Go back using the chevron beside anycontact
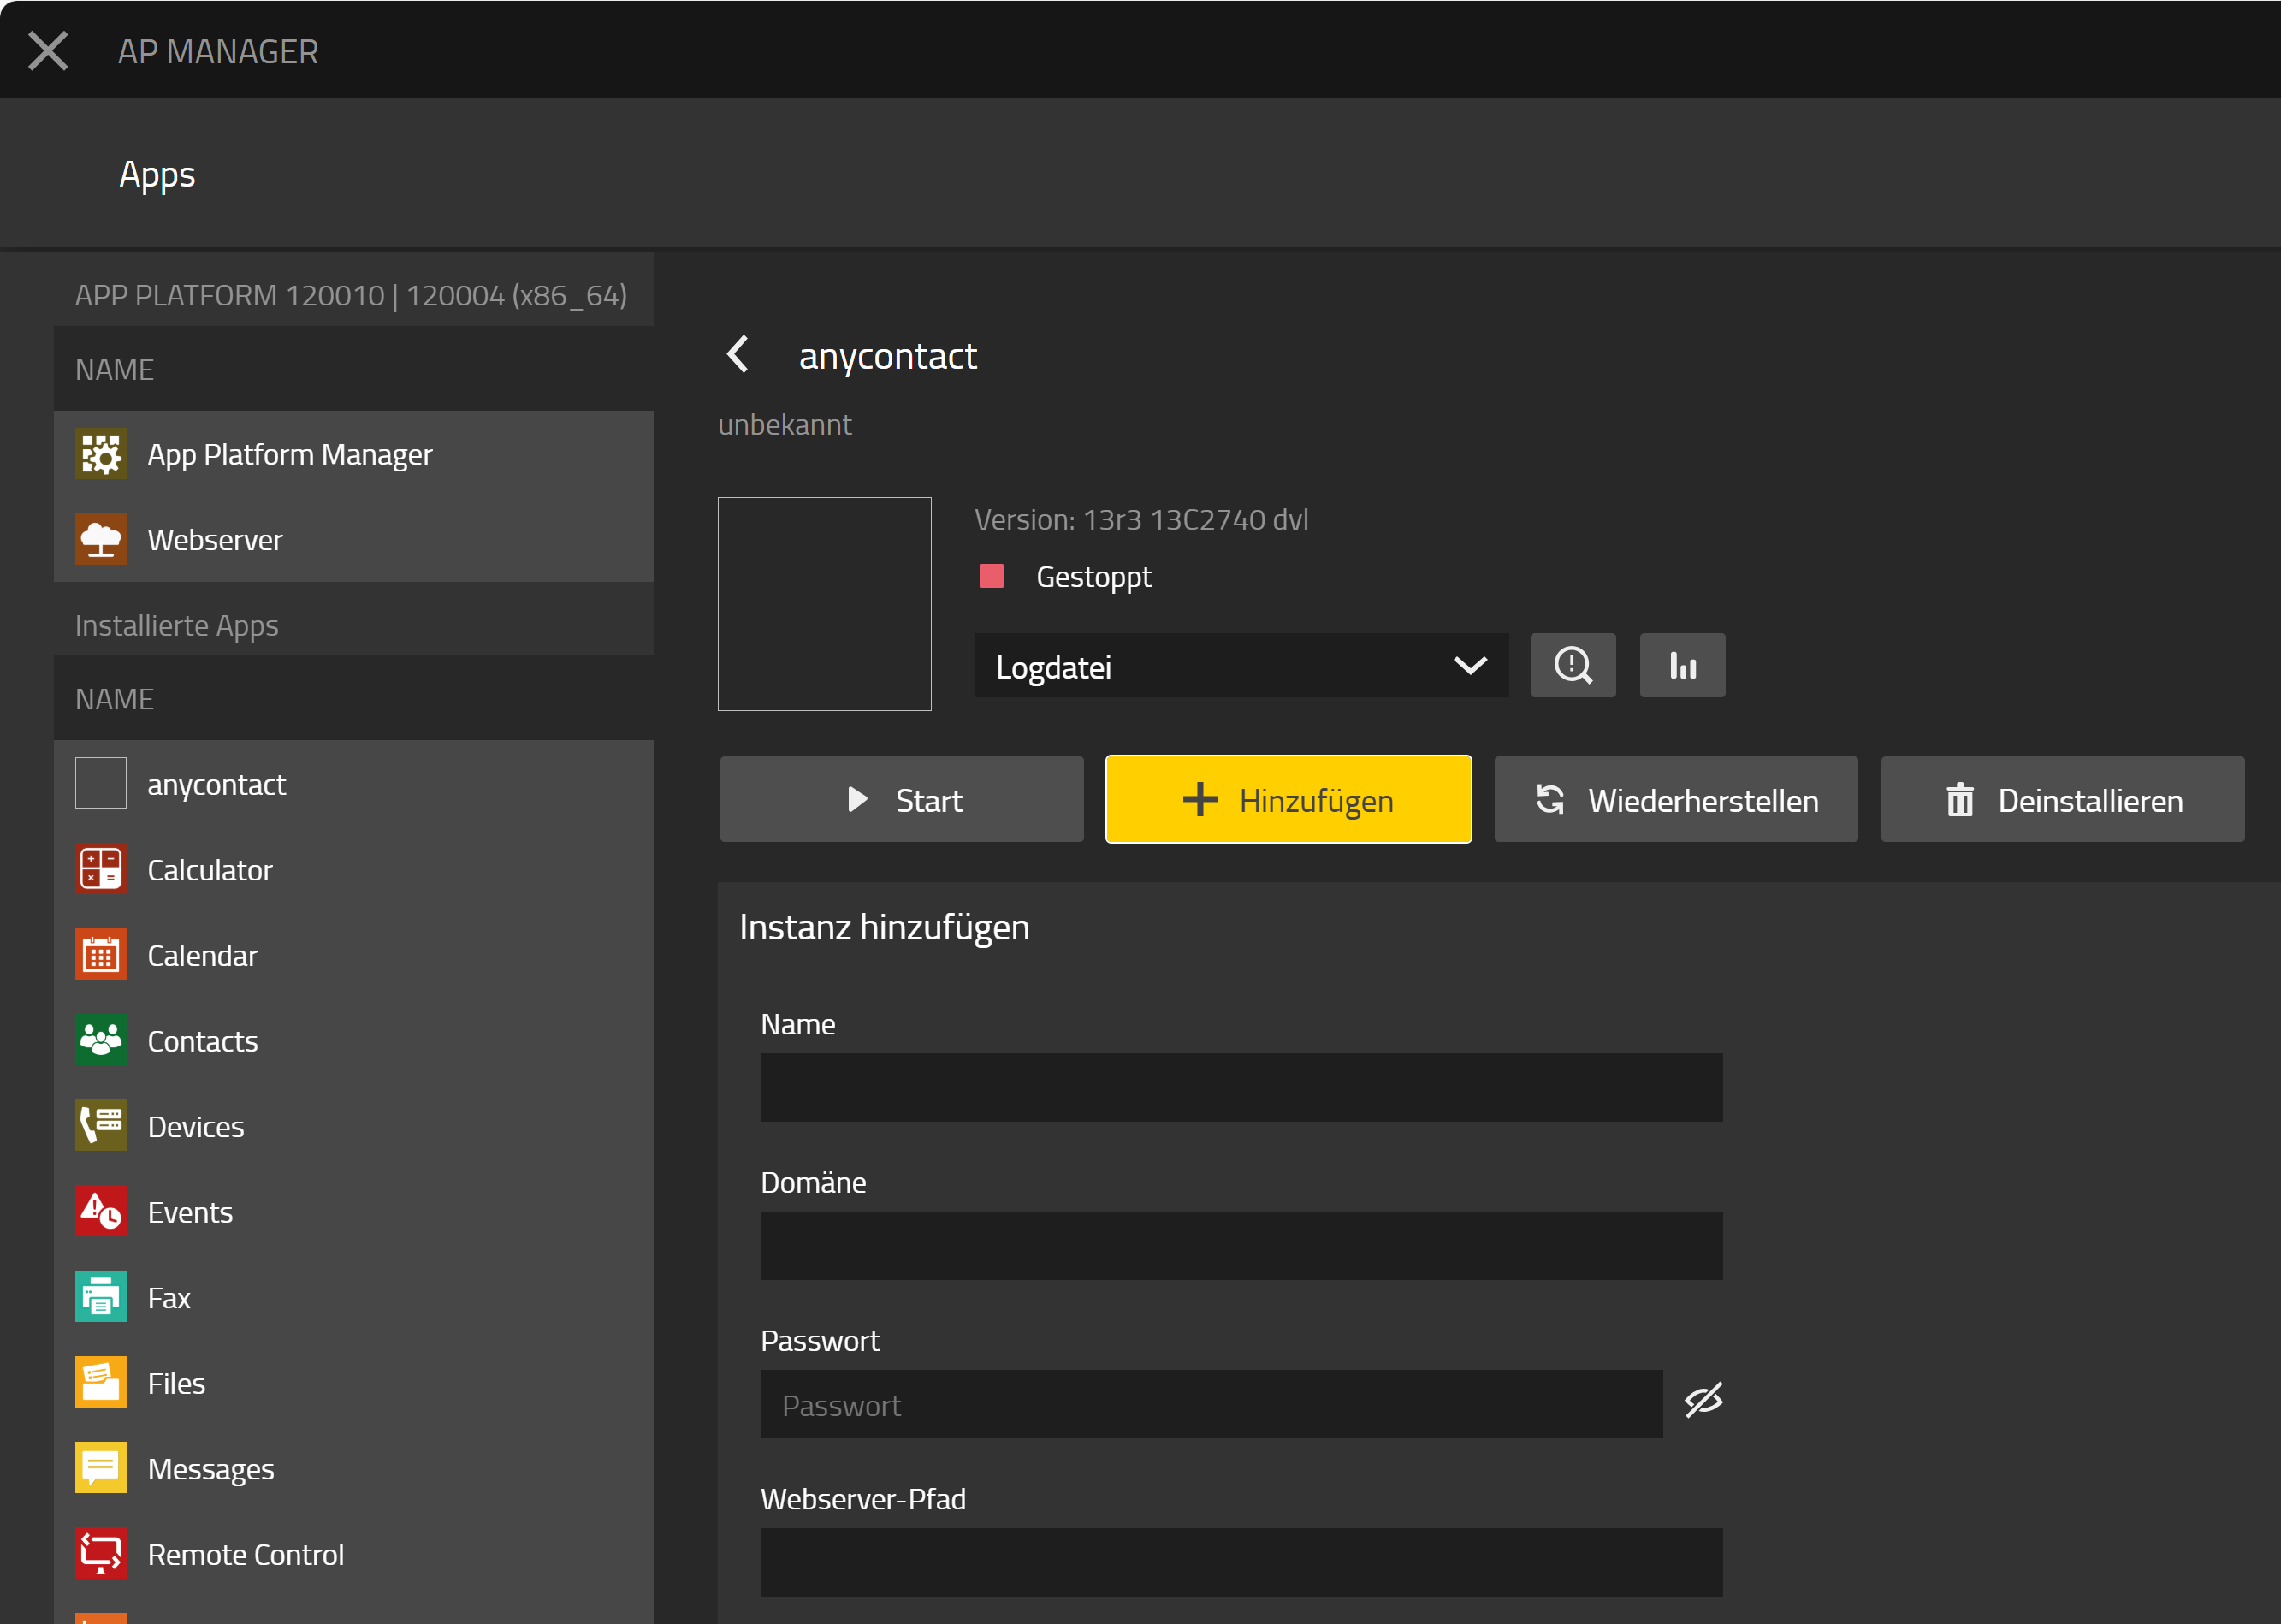Viewport: 2281px width, 1624px height. [738, 354]
